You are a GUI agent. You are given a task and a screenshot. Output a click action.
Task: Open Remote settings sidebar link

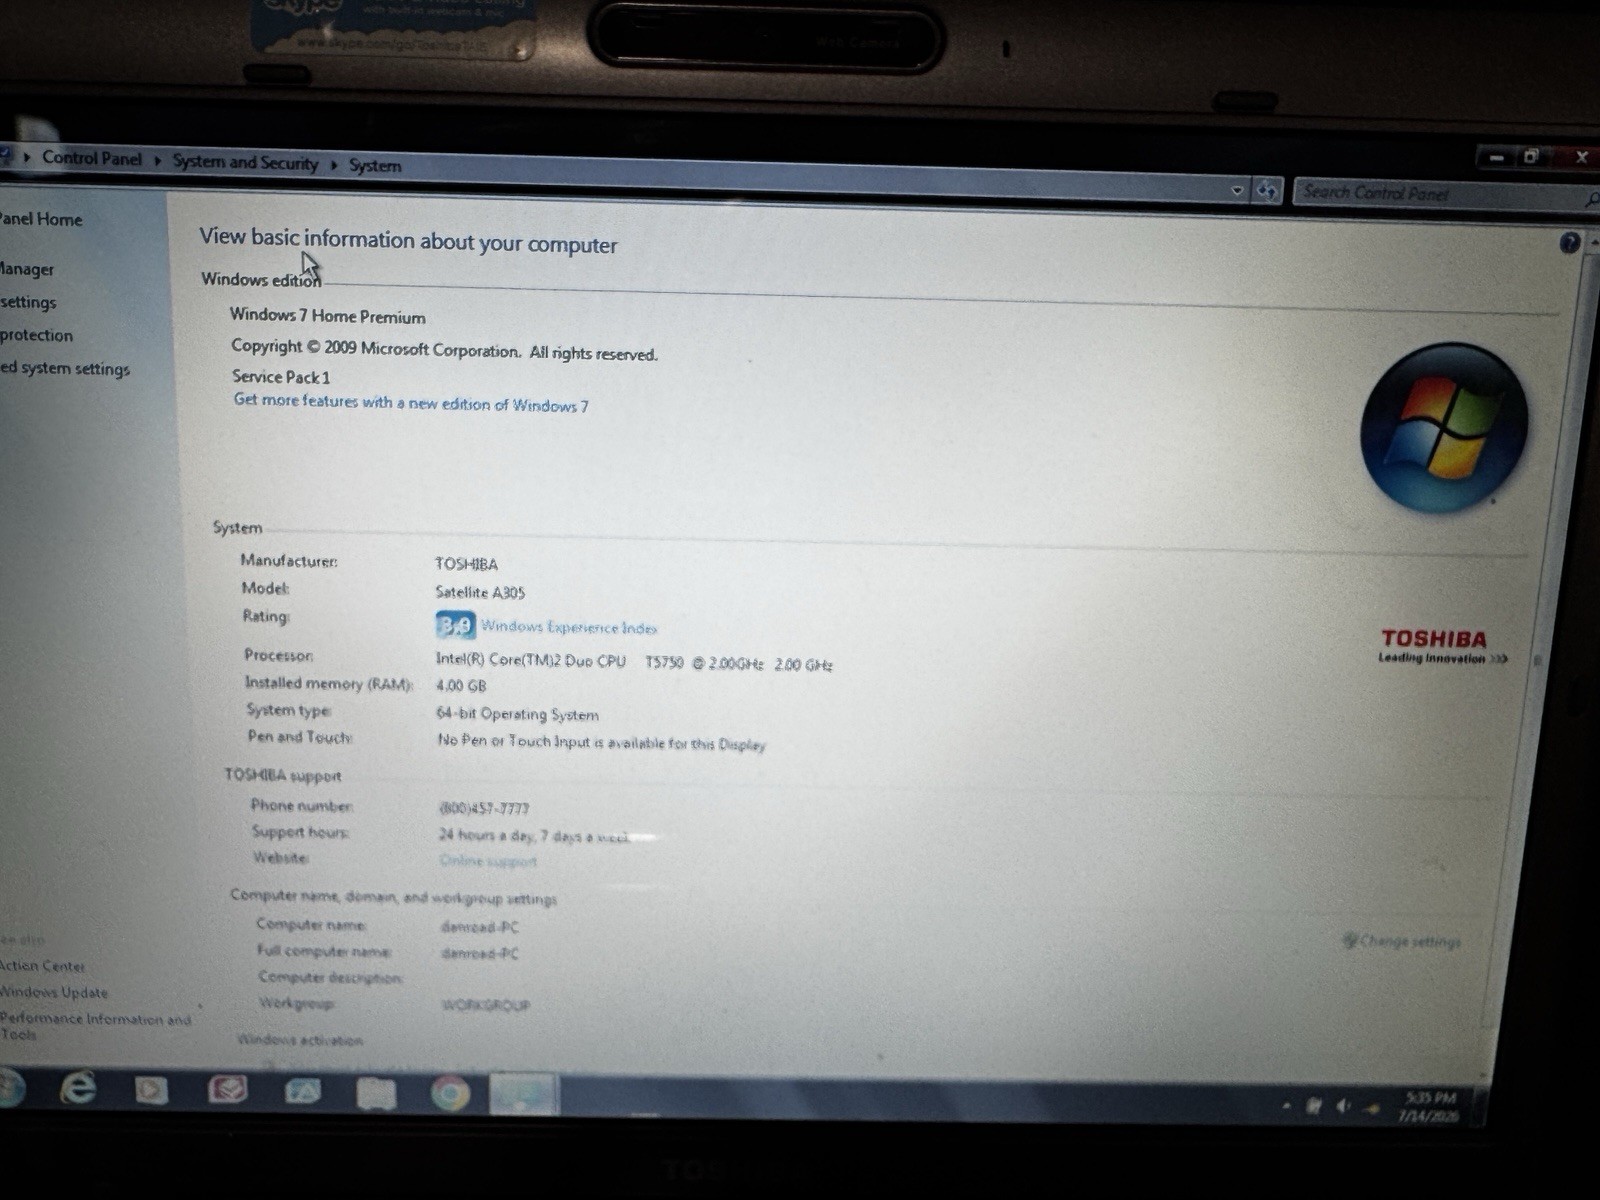pyautogui.click(x=28, y=302)
